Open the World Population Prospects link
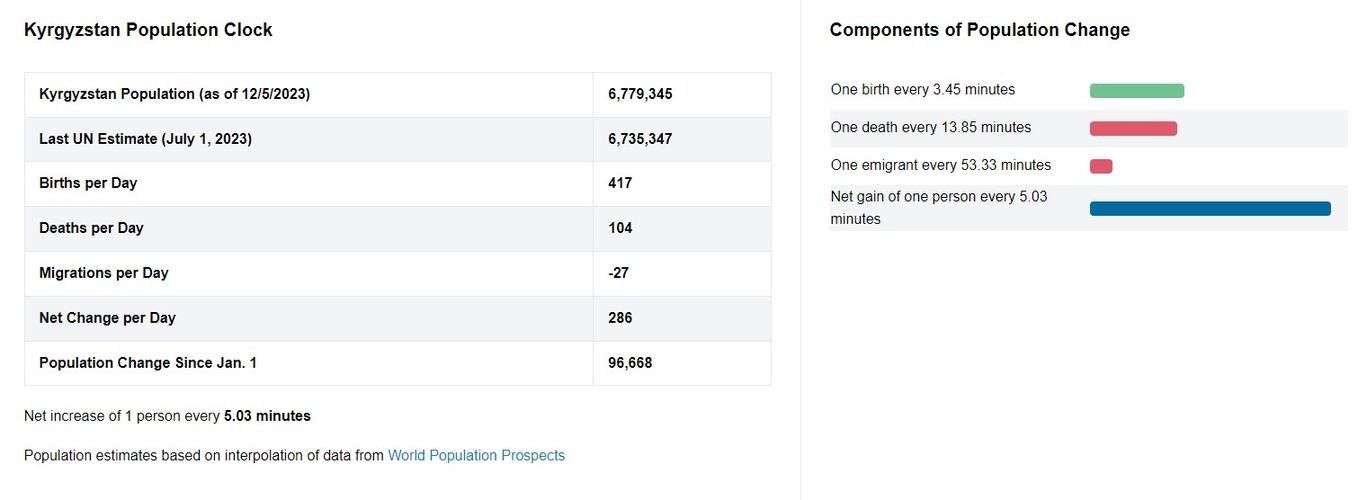Image resolution: width=1367 pixels, height=500 pixels. [x=476, y=456]
